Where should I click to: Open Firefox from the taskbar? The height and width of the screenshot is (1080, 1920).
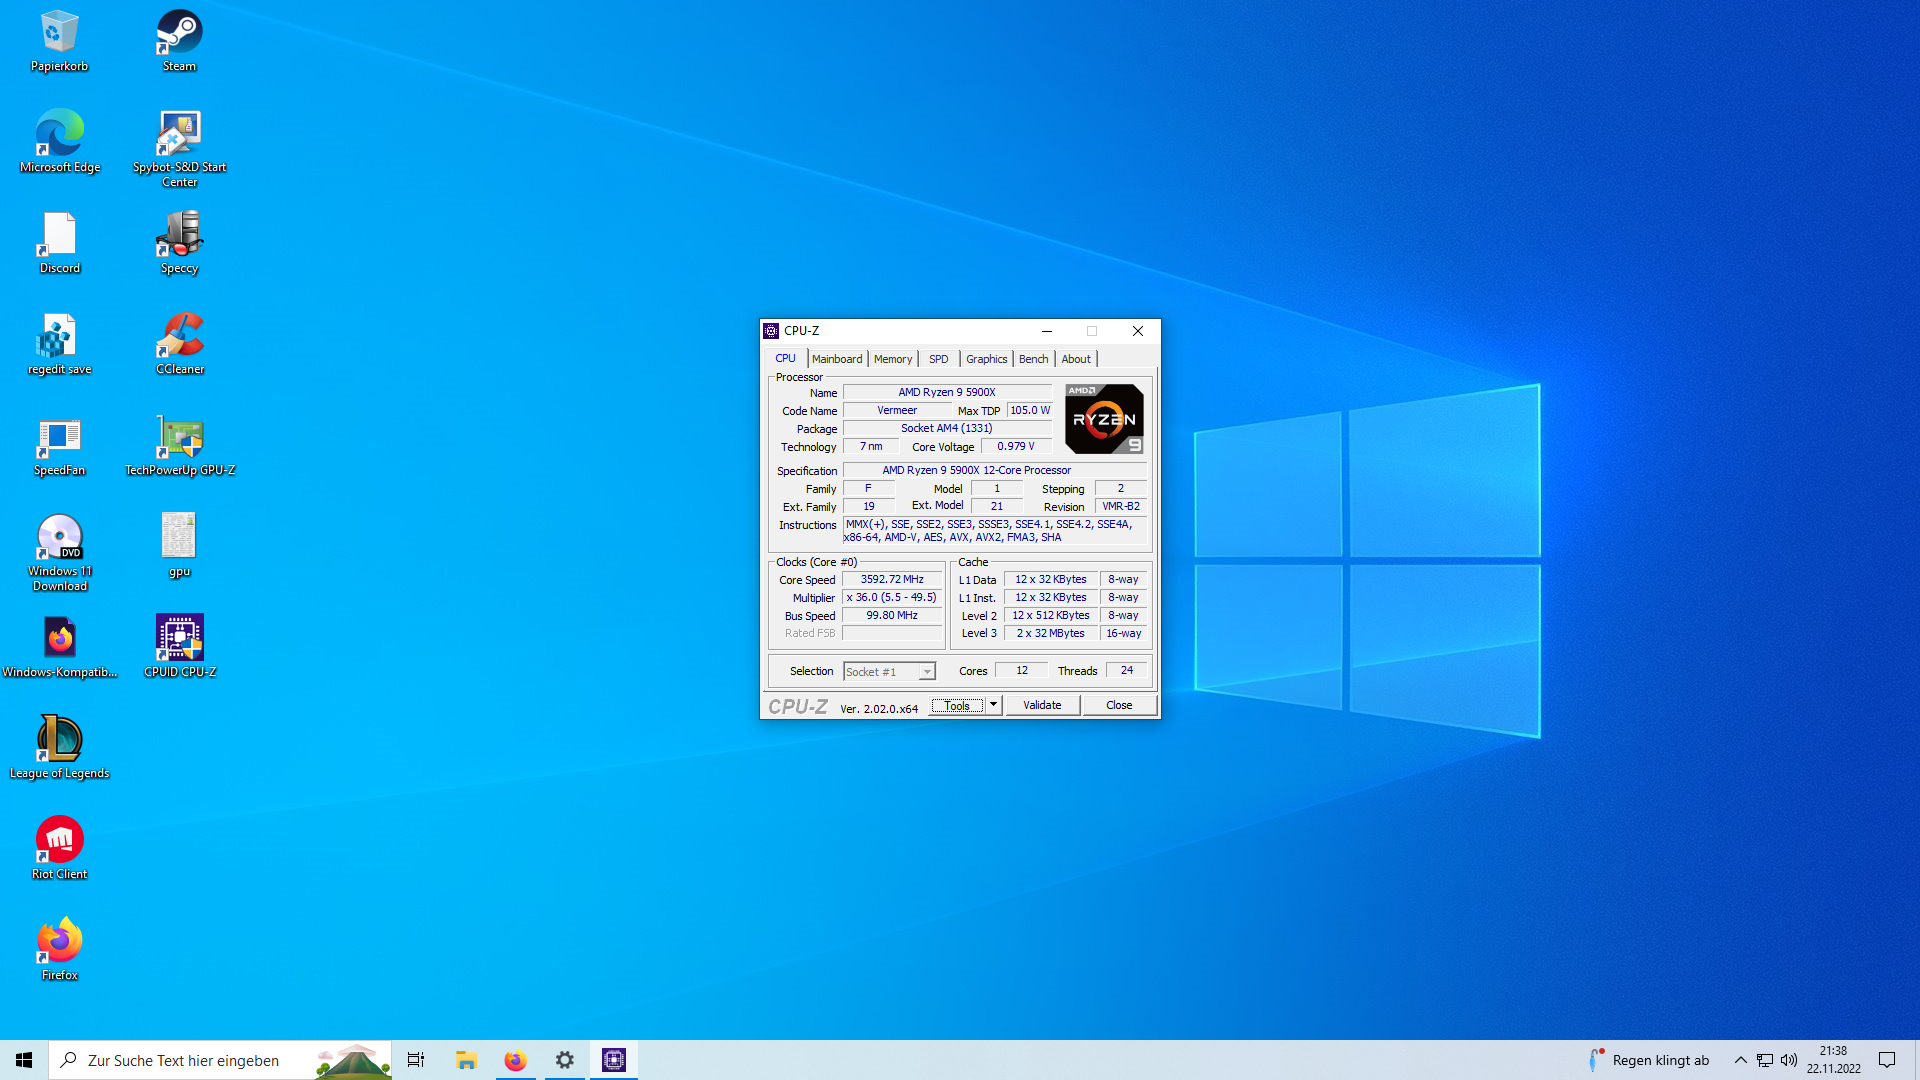[x=515, y=1060]
